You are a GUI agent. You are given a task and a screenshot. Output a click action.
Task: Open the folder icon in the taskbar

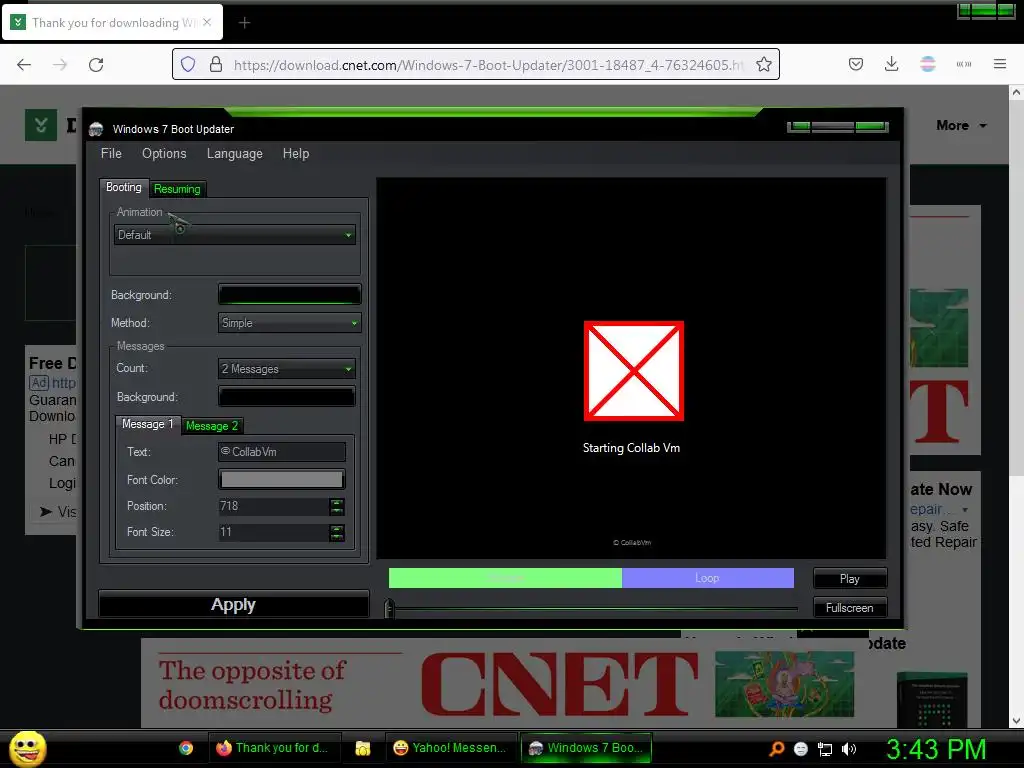tap(362, 748)
